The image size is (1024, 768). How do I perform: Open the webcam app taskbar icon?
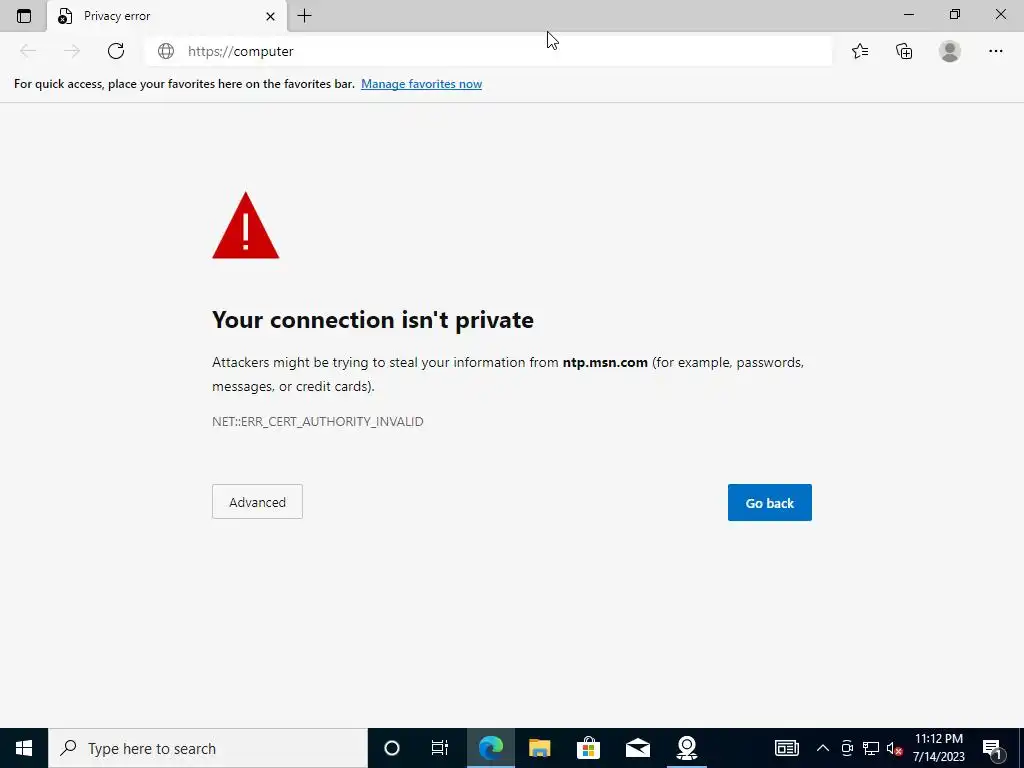click(686, 748)
